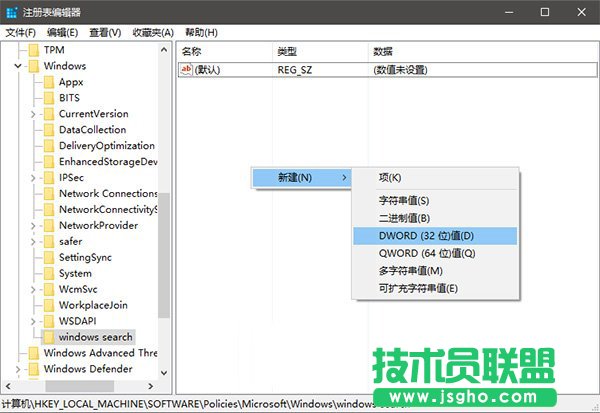Click the DataCollection folder icon
600x413 pixels.
(48, 130)
